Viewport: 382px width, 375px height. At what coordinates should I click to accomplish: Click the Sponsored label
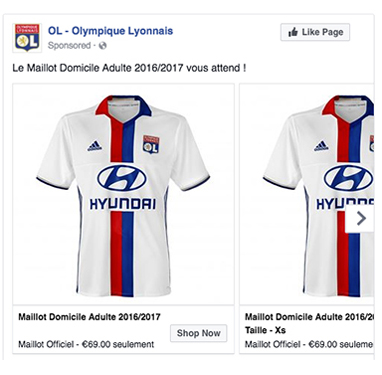tap(69, 46)
